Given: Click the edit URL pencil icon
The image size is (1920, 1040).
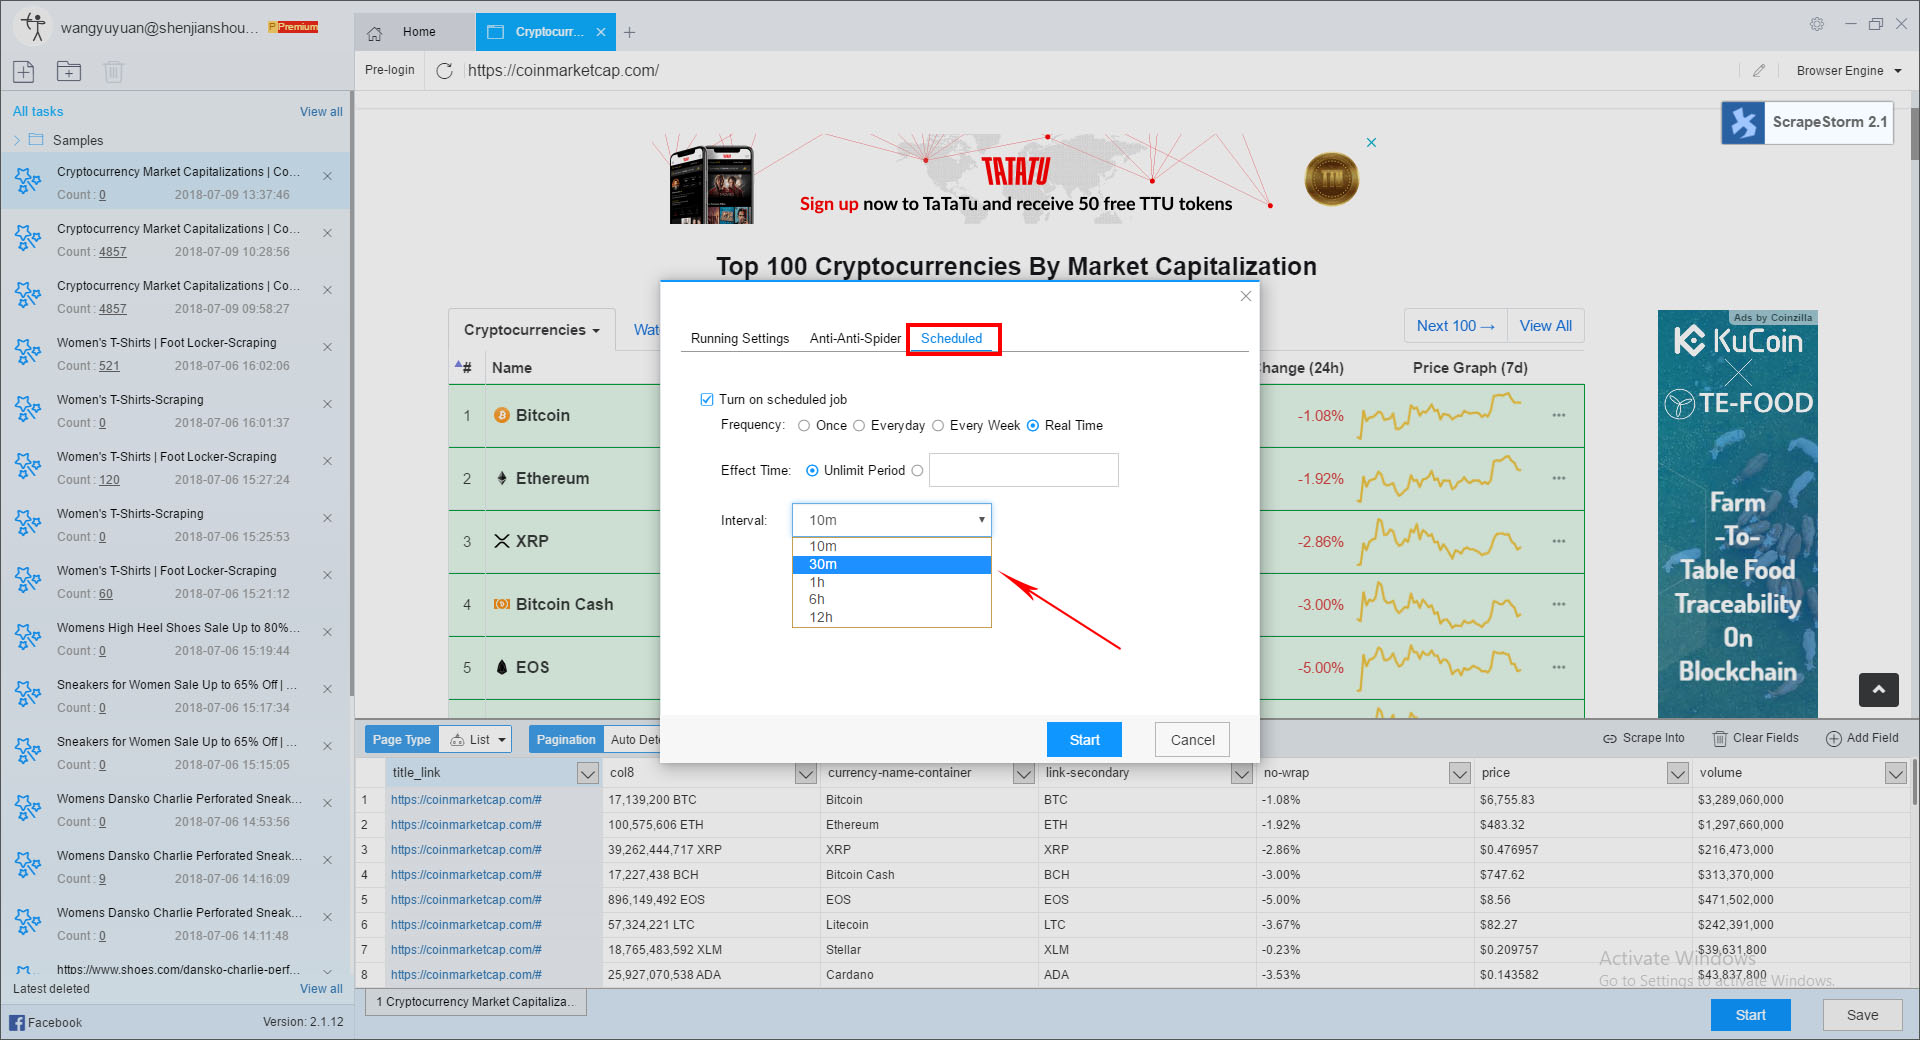Looking at the screenshot, I should [x=1759, y=71].
